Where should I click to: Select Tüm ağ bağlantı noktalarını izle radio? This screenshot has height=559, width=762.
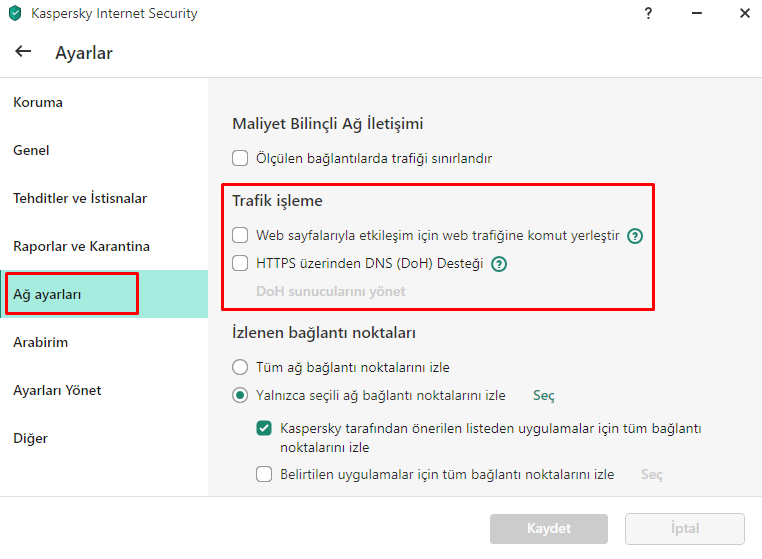click(x=240, y=367)
